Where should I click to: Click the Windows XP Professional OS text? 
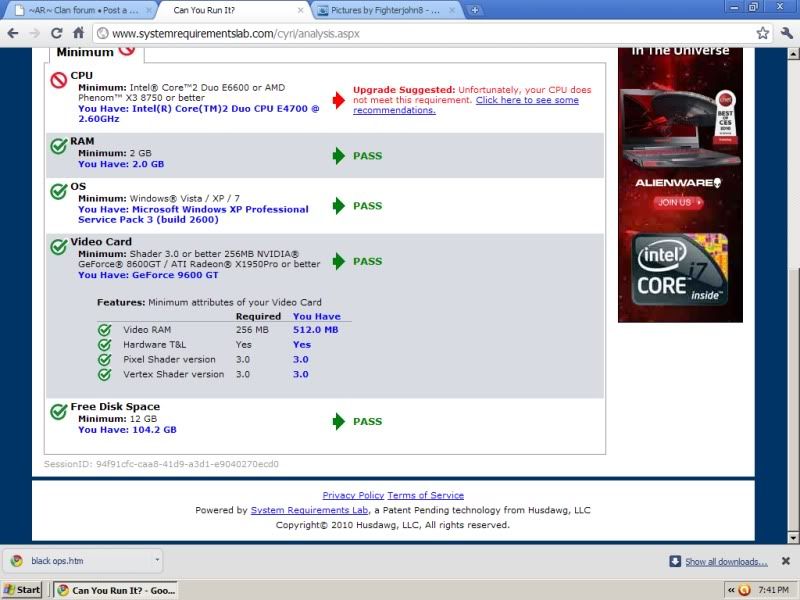tap(193, 214)
